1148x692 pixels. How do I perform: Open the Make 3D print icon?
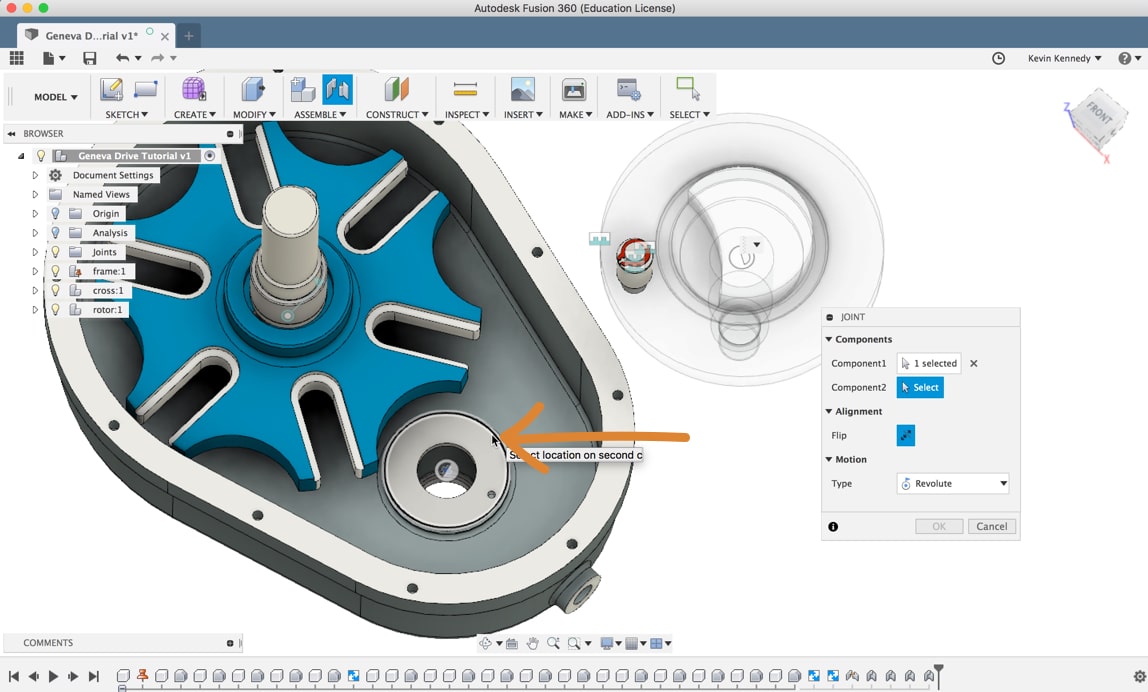tap(573, 89)
